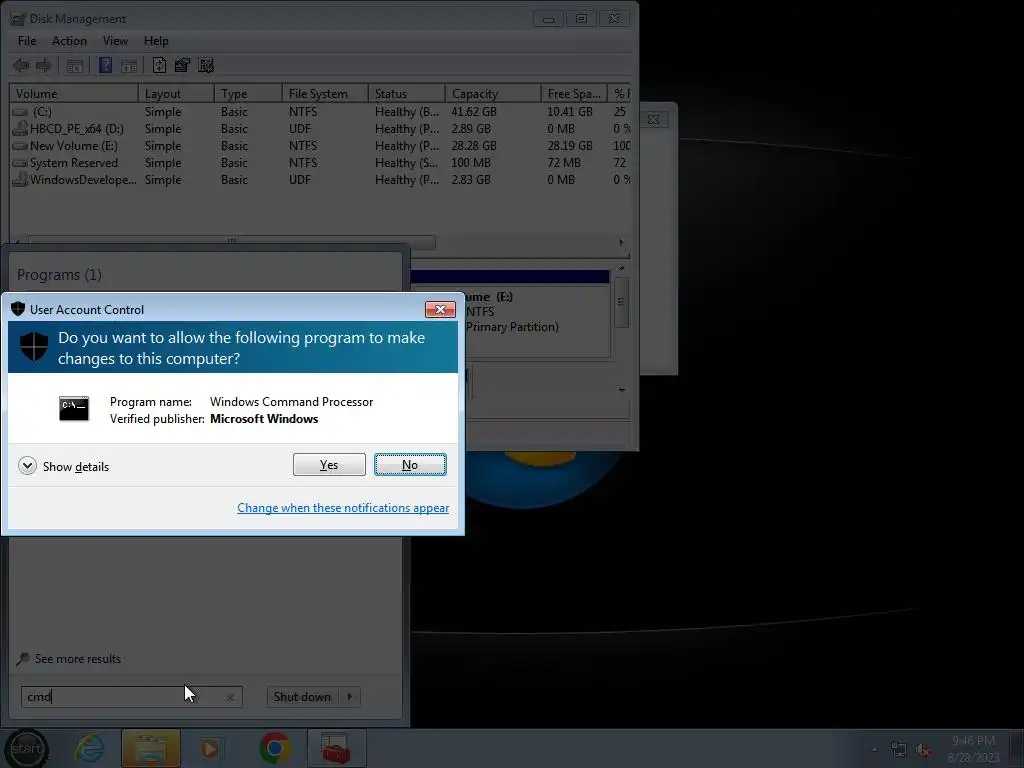The height and width of the screenshot is (768, 1024).
Task: Expand Show details in UAC dialog
Action: (x=64, y=466)
